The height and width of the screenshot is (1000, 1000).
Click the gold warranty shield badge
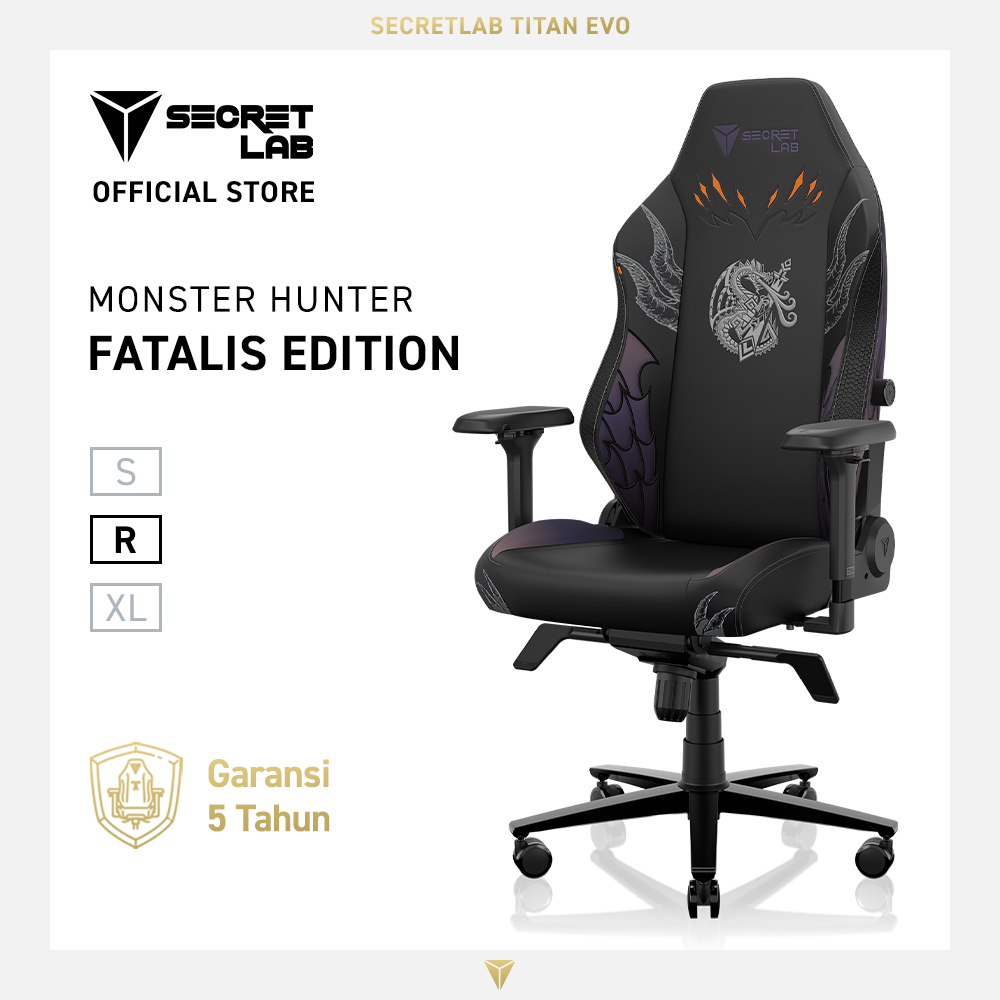136,795
